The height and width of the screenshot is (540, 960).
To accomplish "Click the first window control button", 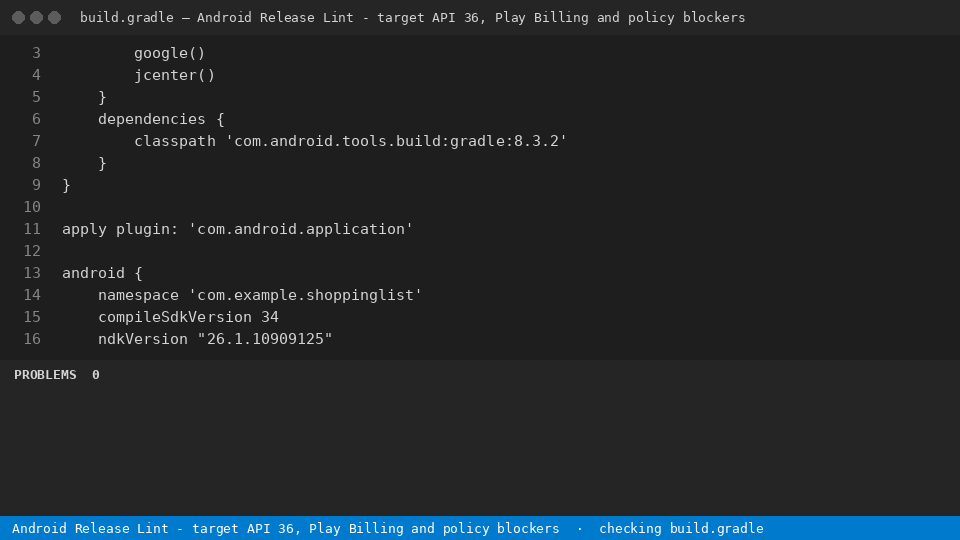I will (x=18, y=18).
